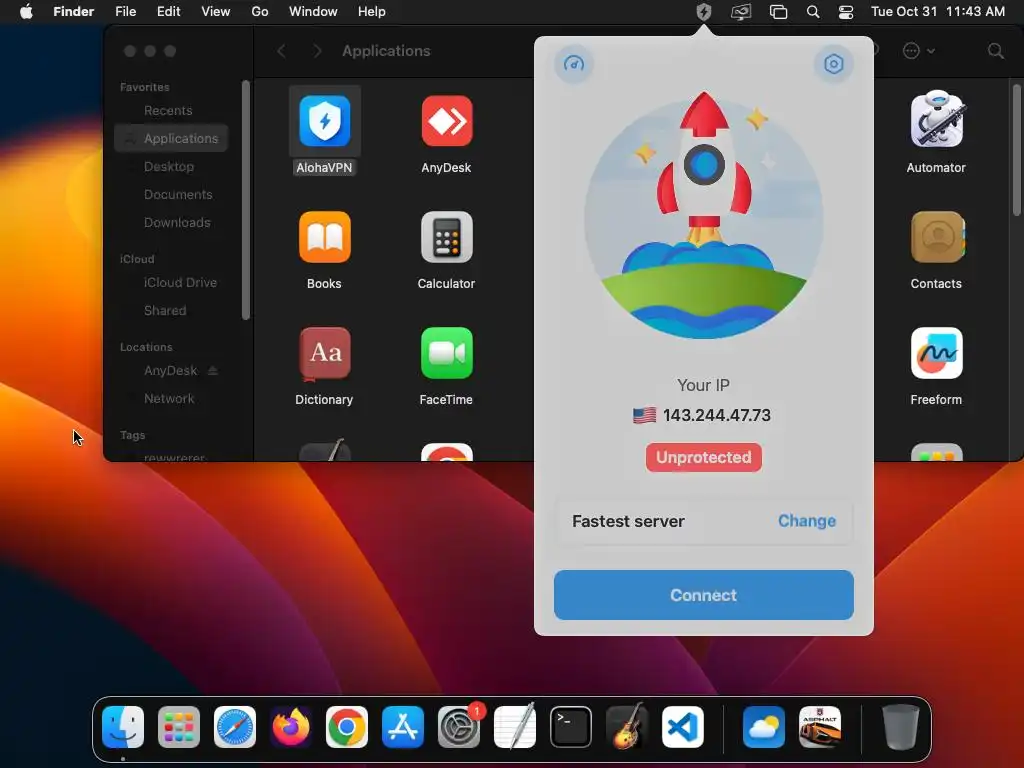Open Finder from the Dock

(123, 727)
